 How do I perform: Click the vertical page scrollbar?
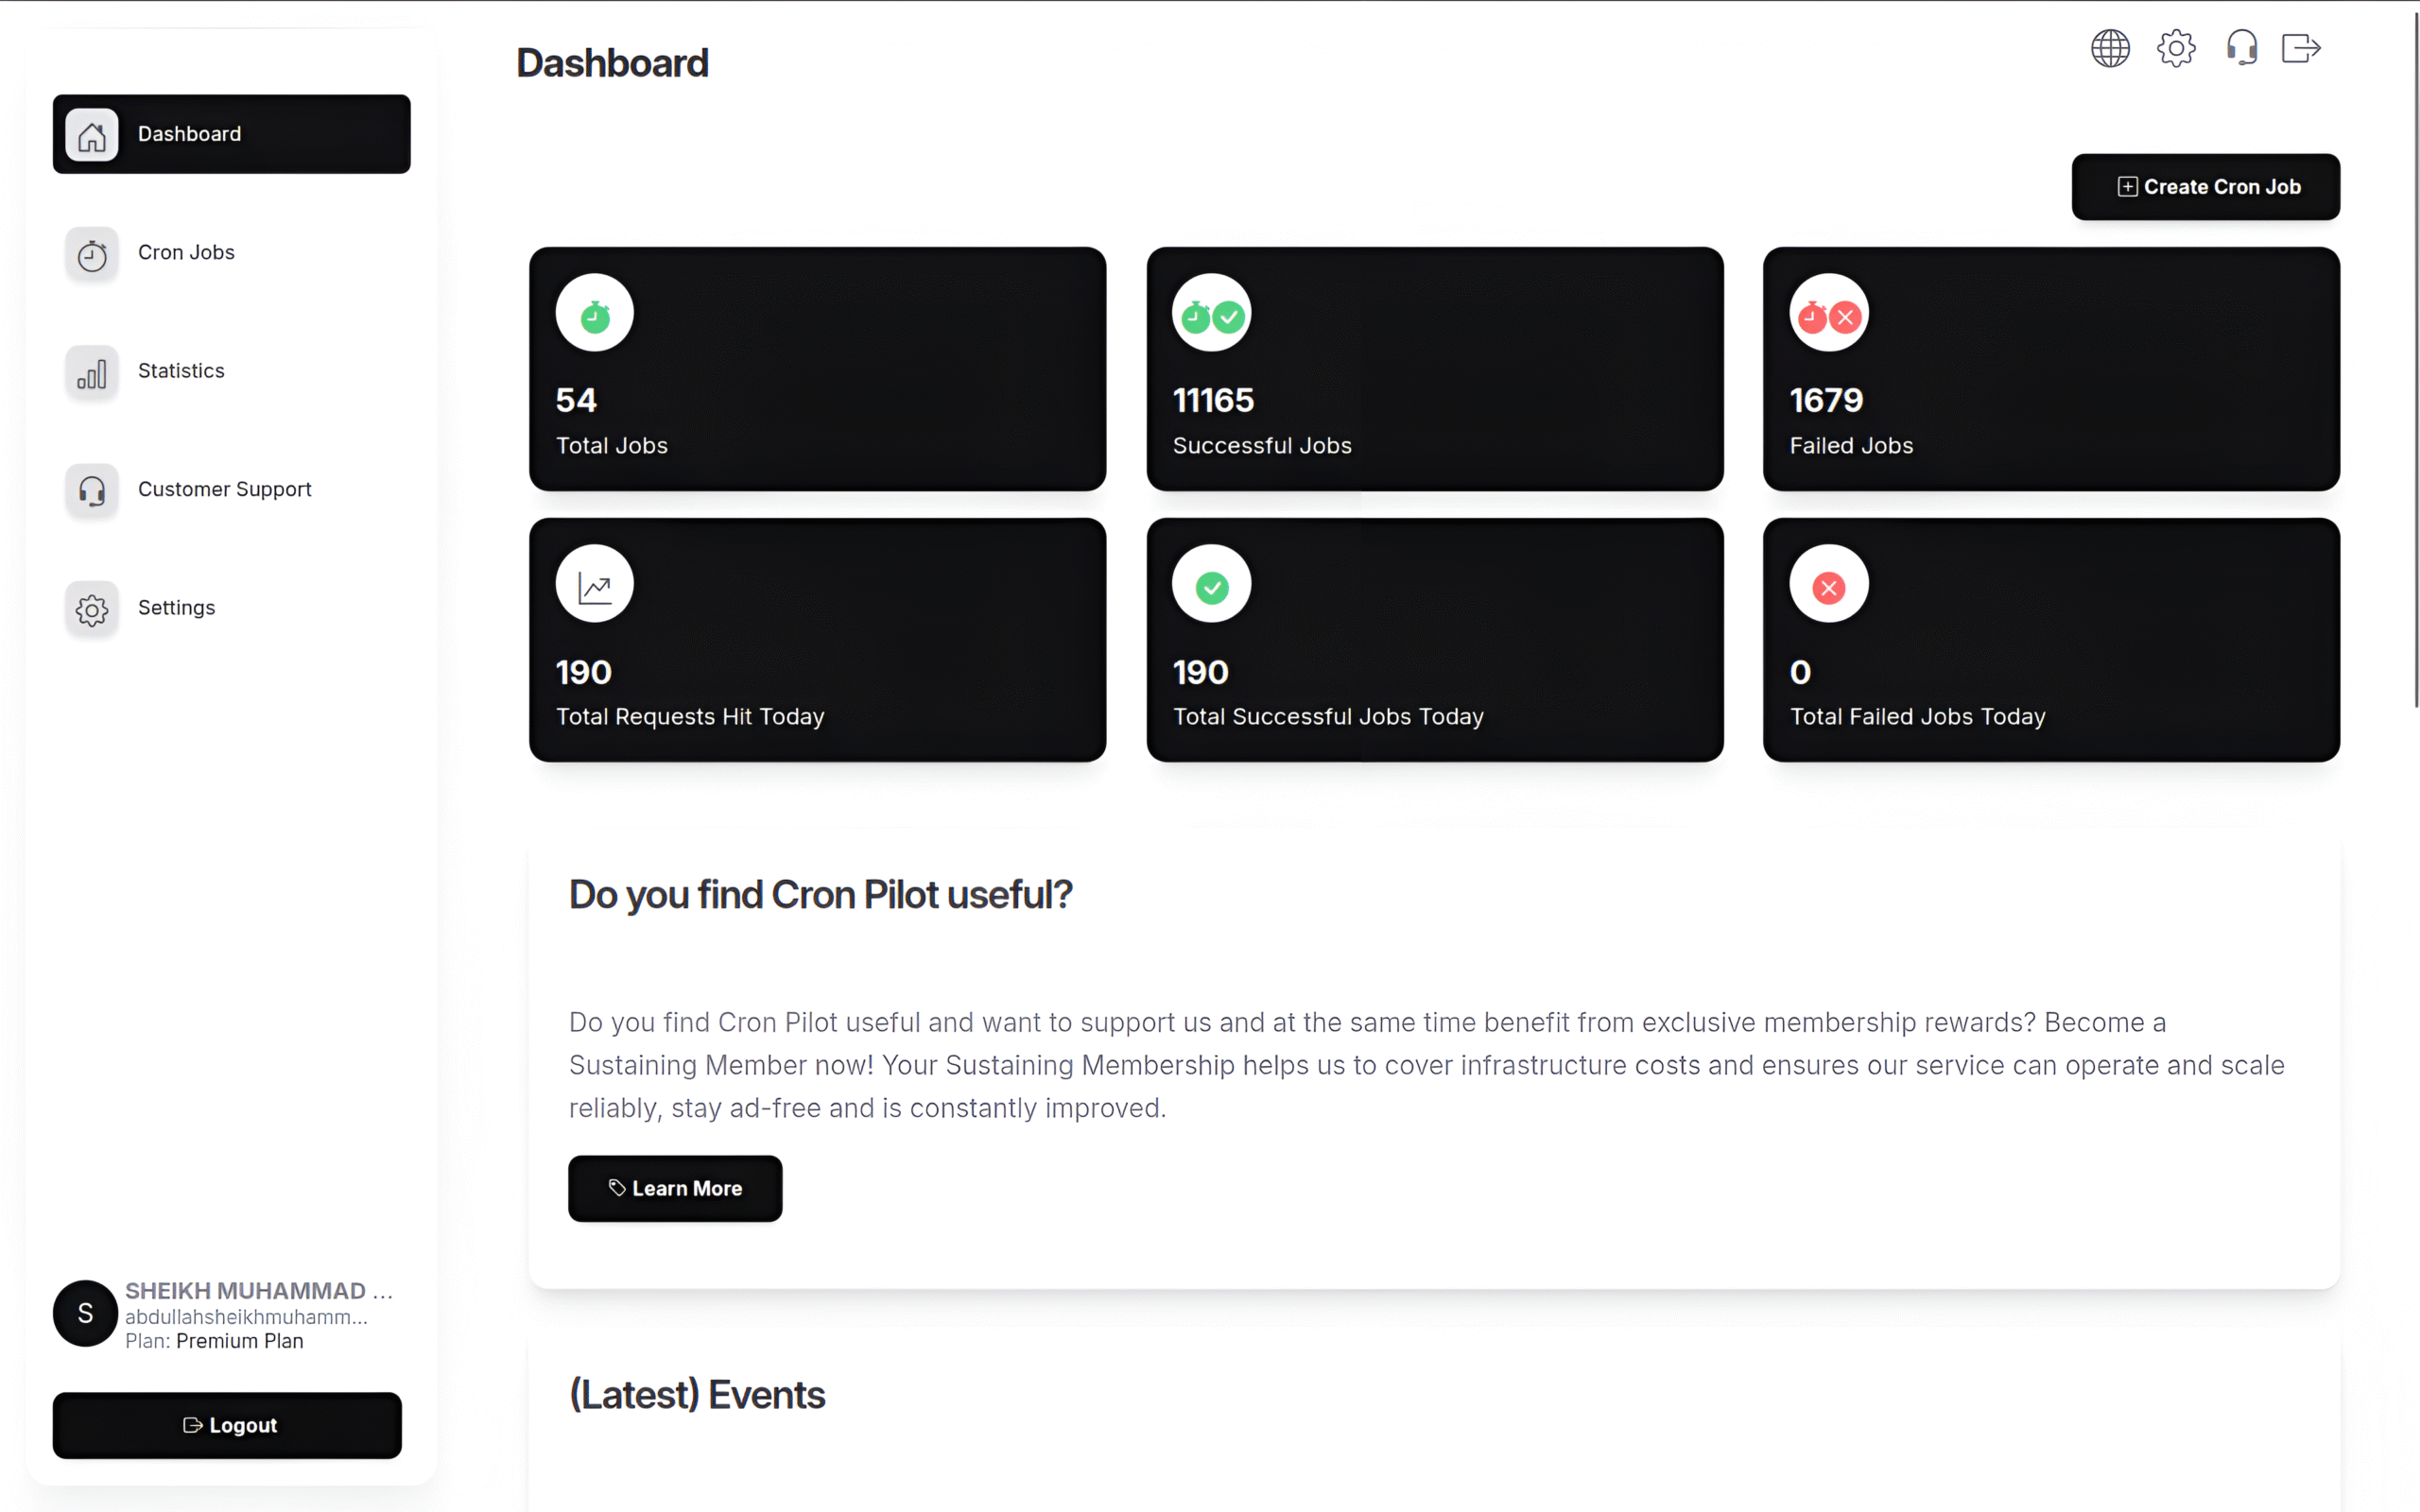tap(2415, 360)
